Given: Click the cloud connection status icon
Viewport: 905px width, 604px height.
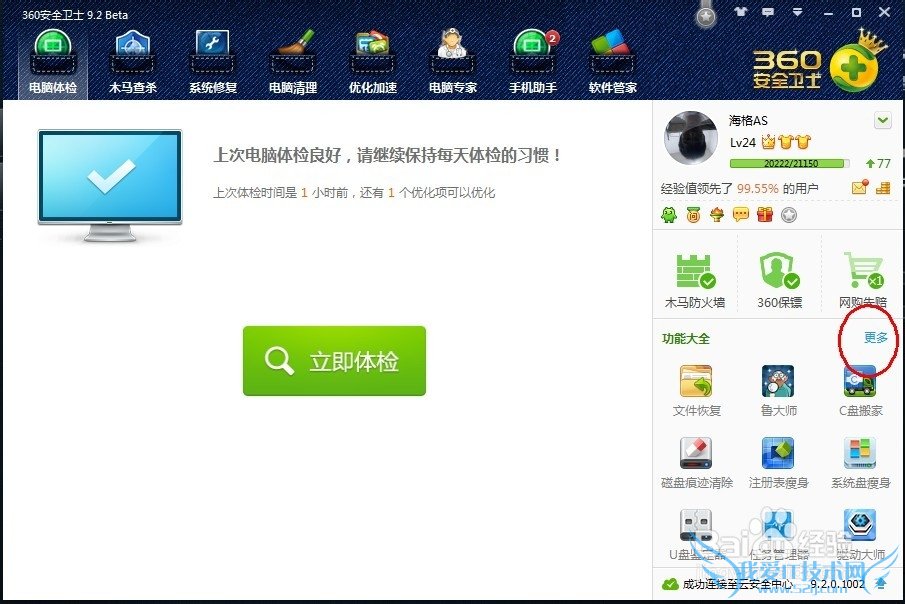Looking at the screenshot, I should point(670,584).
